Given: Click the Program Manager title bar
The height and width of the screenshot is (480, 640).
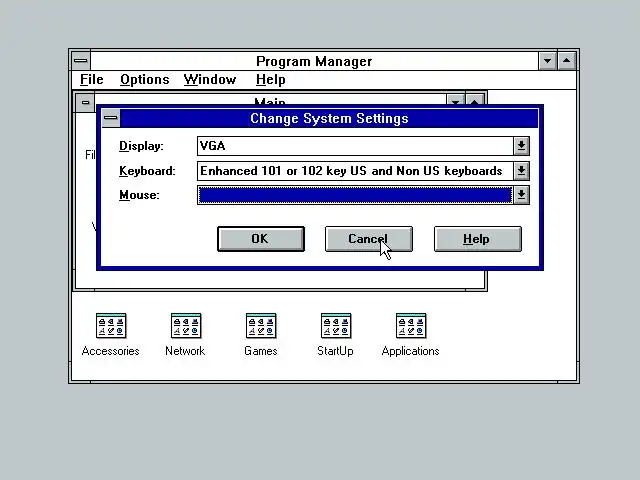Looking at the screenshot, I should (314, 61).
